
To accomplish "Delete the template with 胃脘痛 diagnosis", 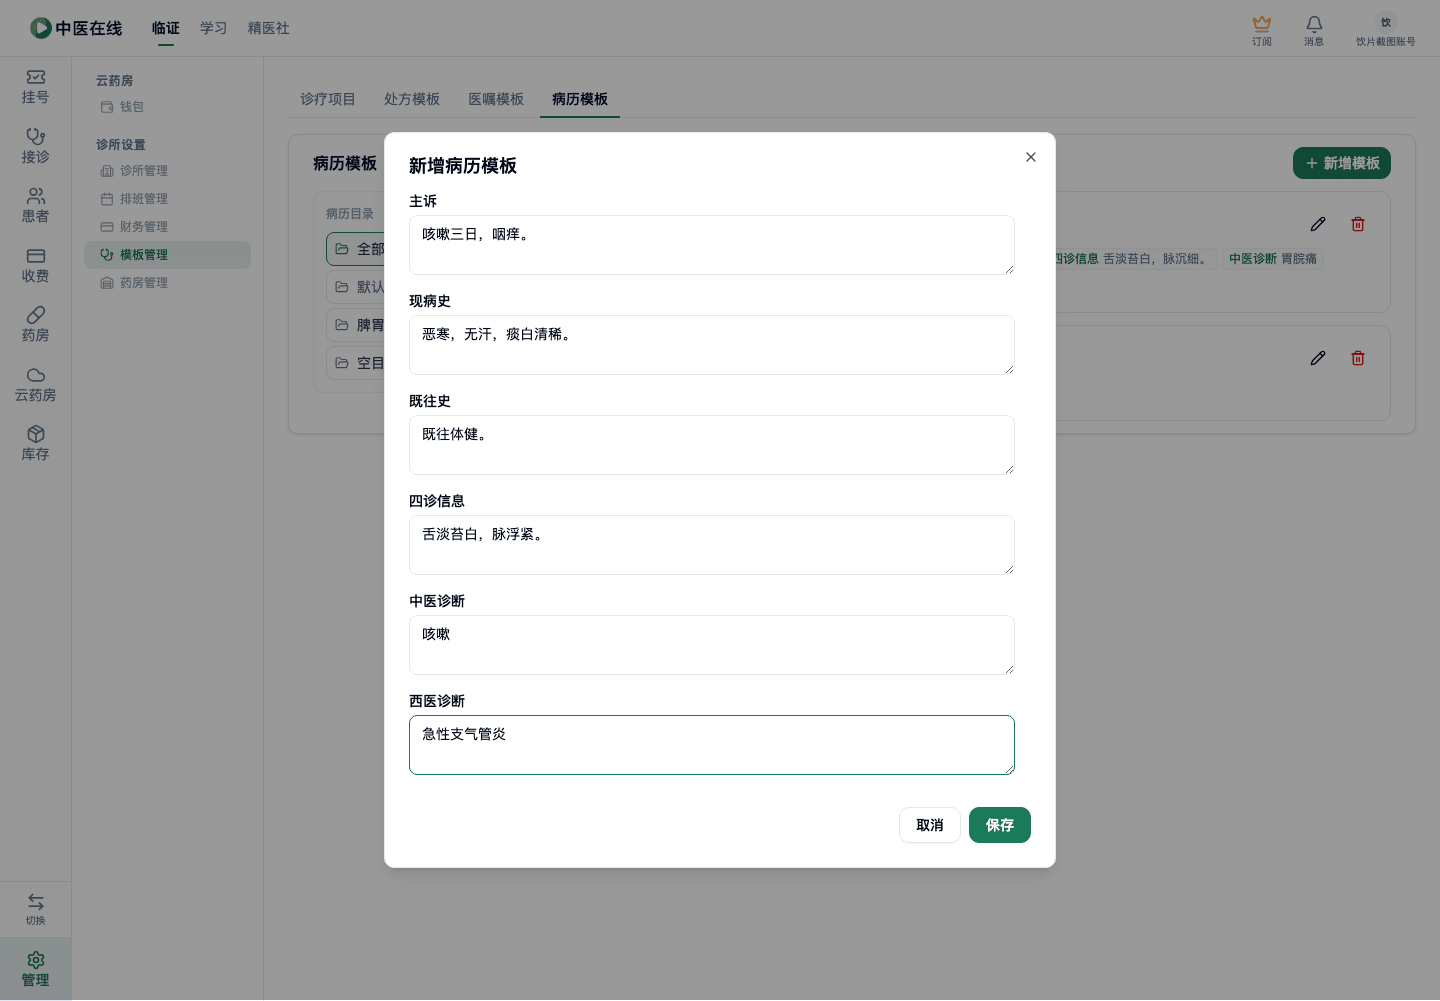I will point(1358,224).
